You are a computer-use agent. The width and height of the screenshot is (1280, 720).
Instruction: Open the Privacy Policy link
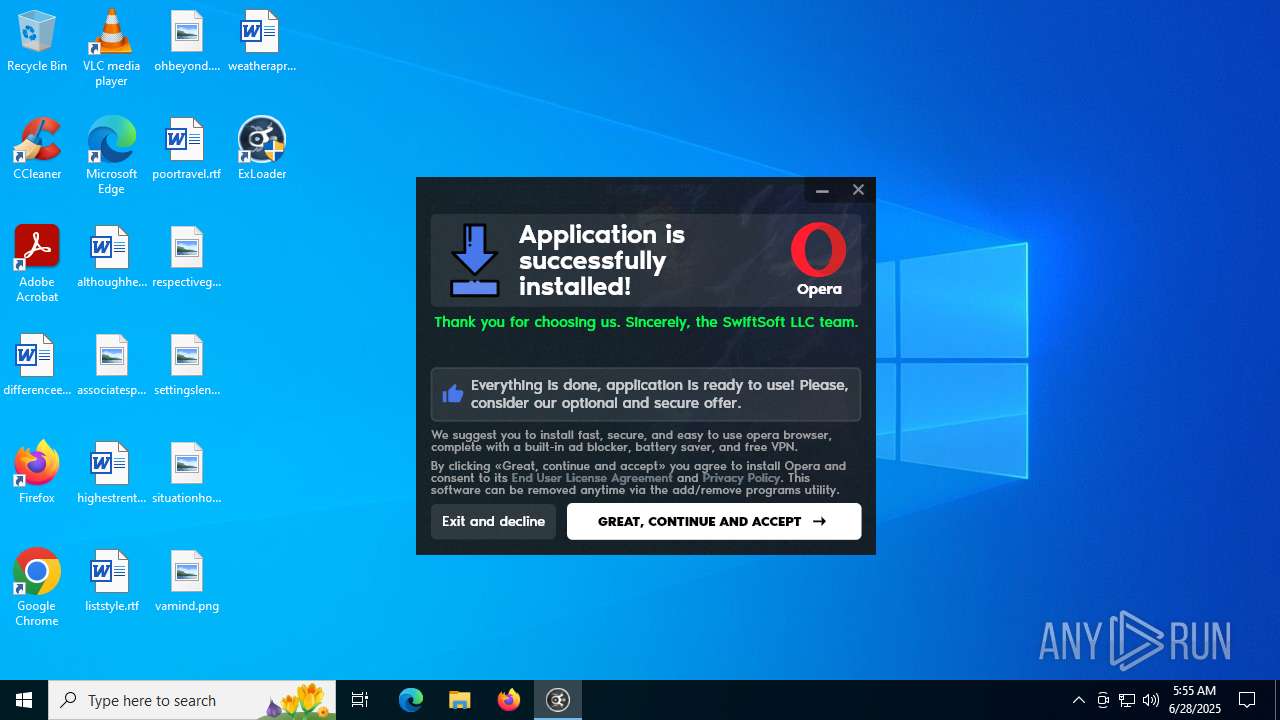click(741, 478)
